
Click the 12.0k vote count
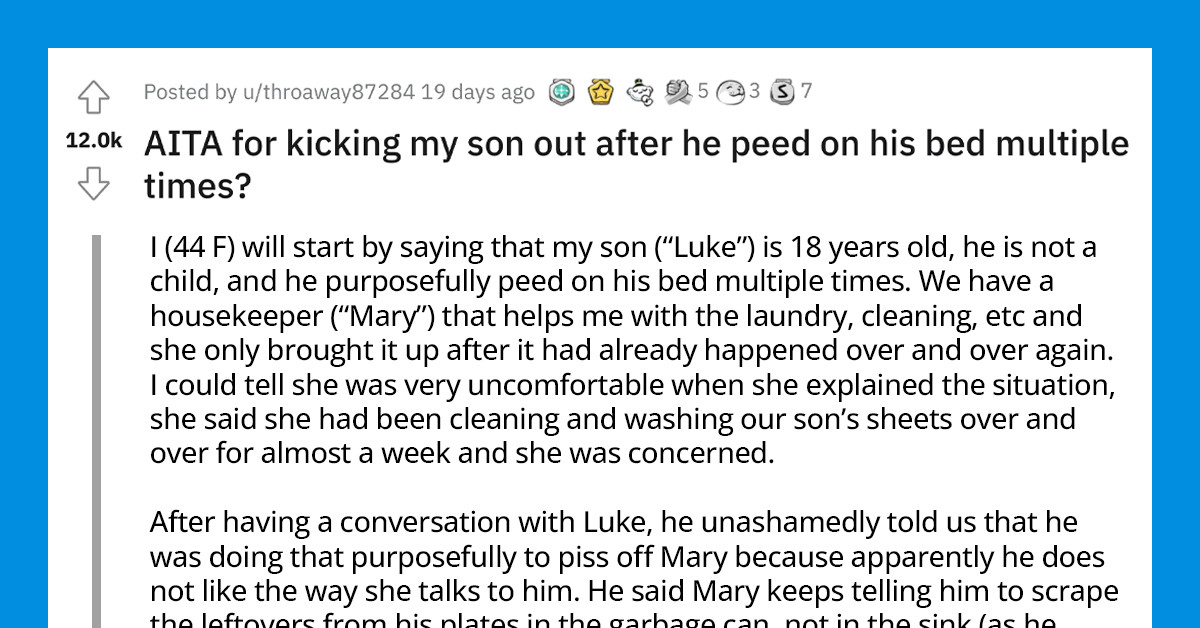(x=95, y=140)
